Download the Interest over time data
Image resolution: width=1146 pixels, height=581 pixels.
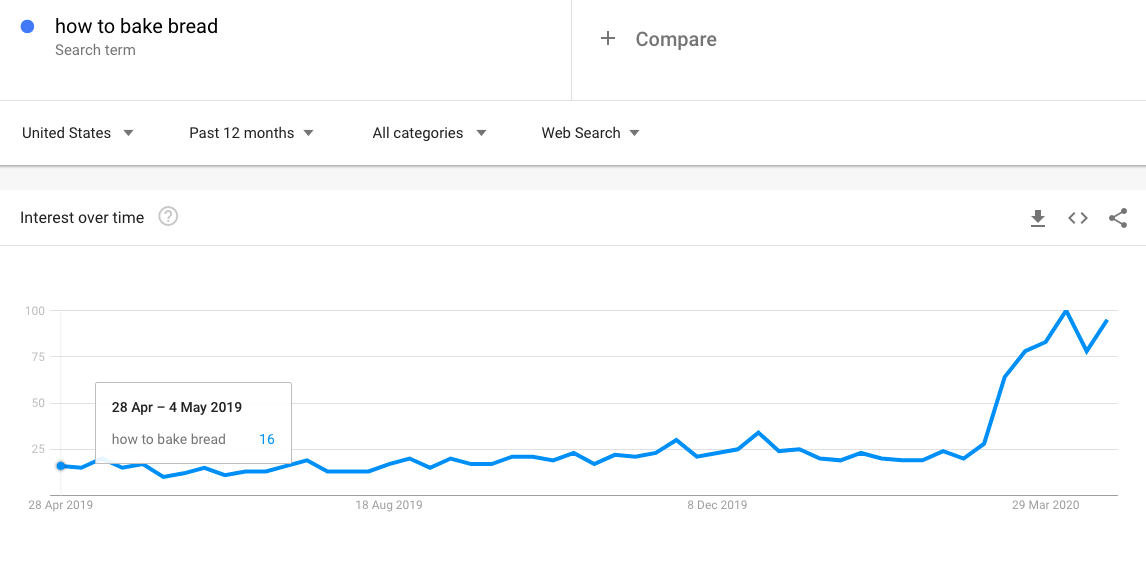(1037, 218)
